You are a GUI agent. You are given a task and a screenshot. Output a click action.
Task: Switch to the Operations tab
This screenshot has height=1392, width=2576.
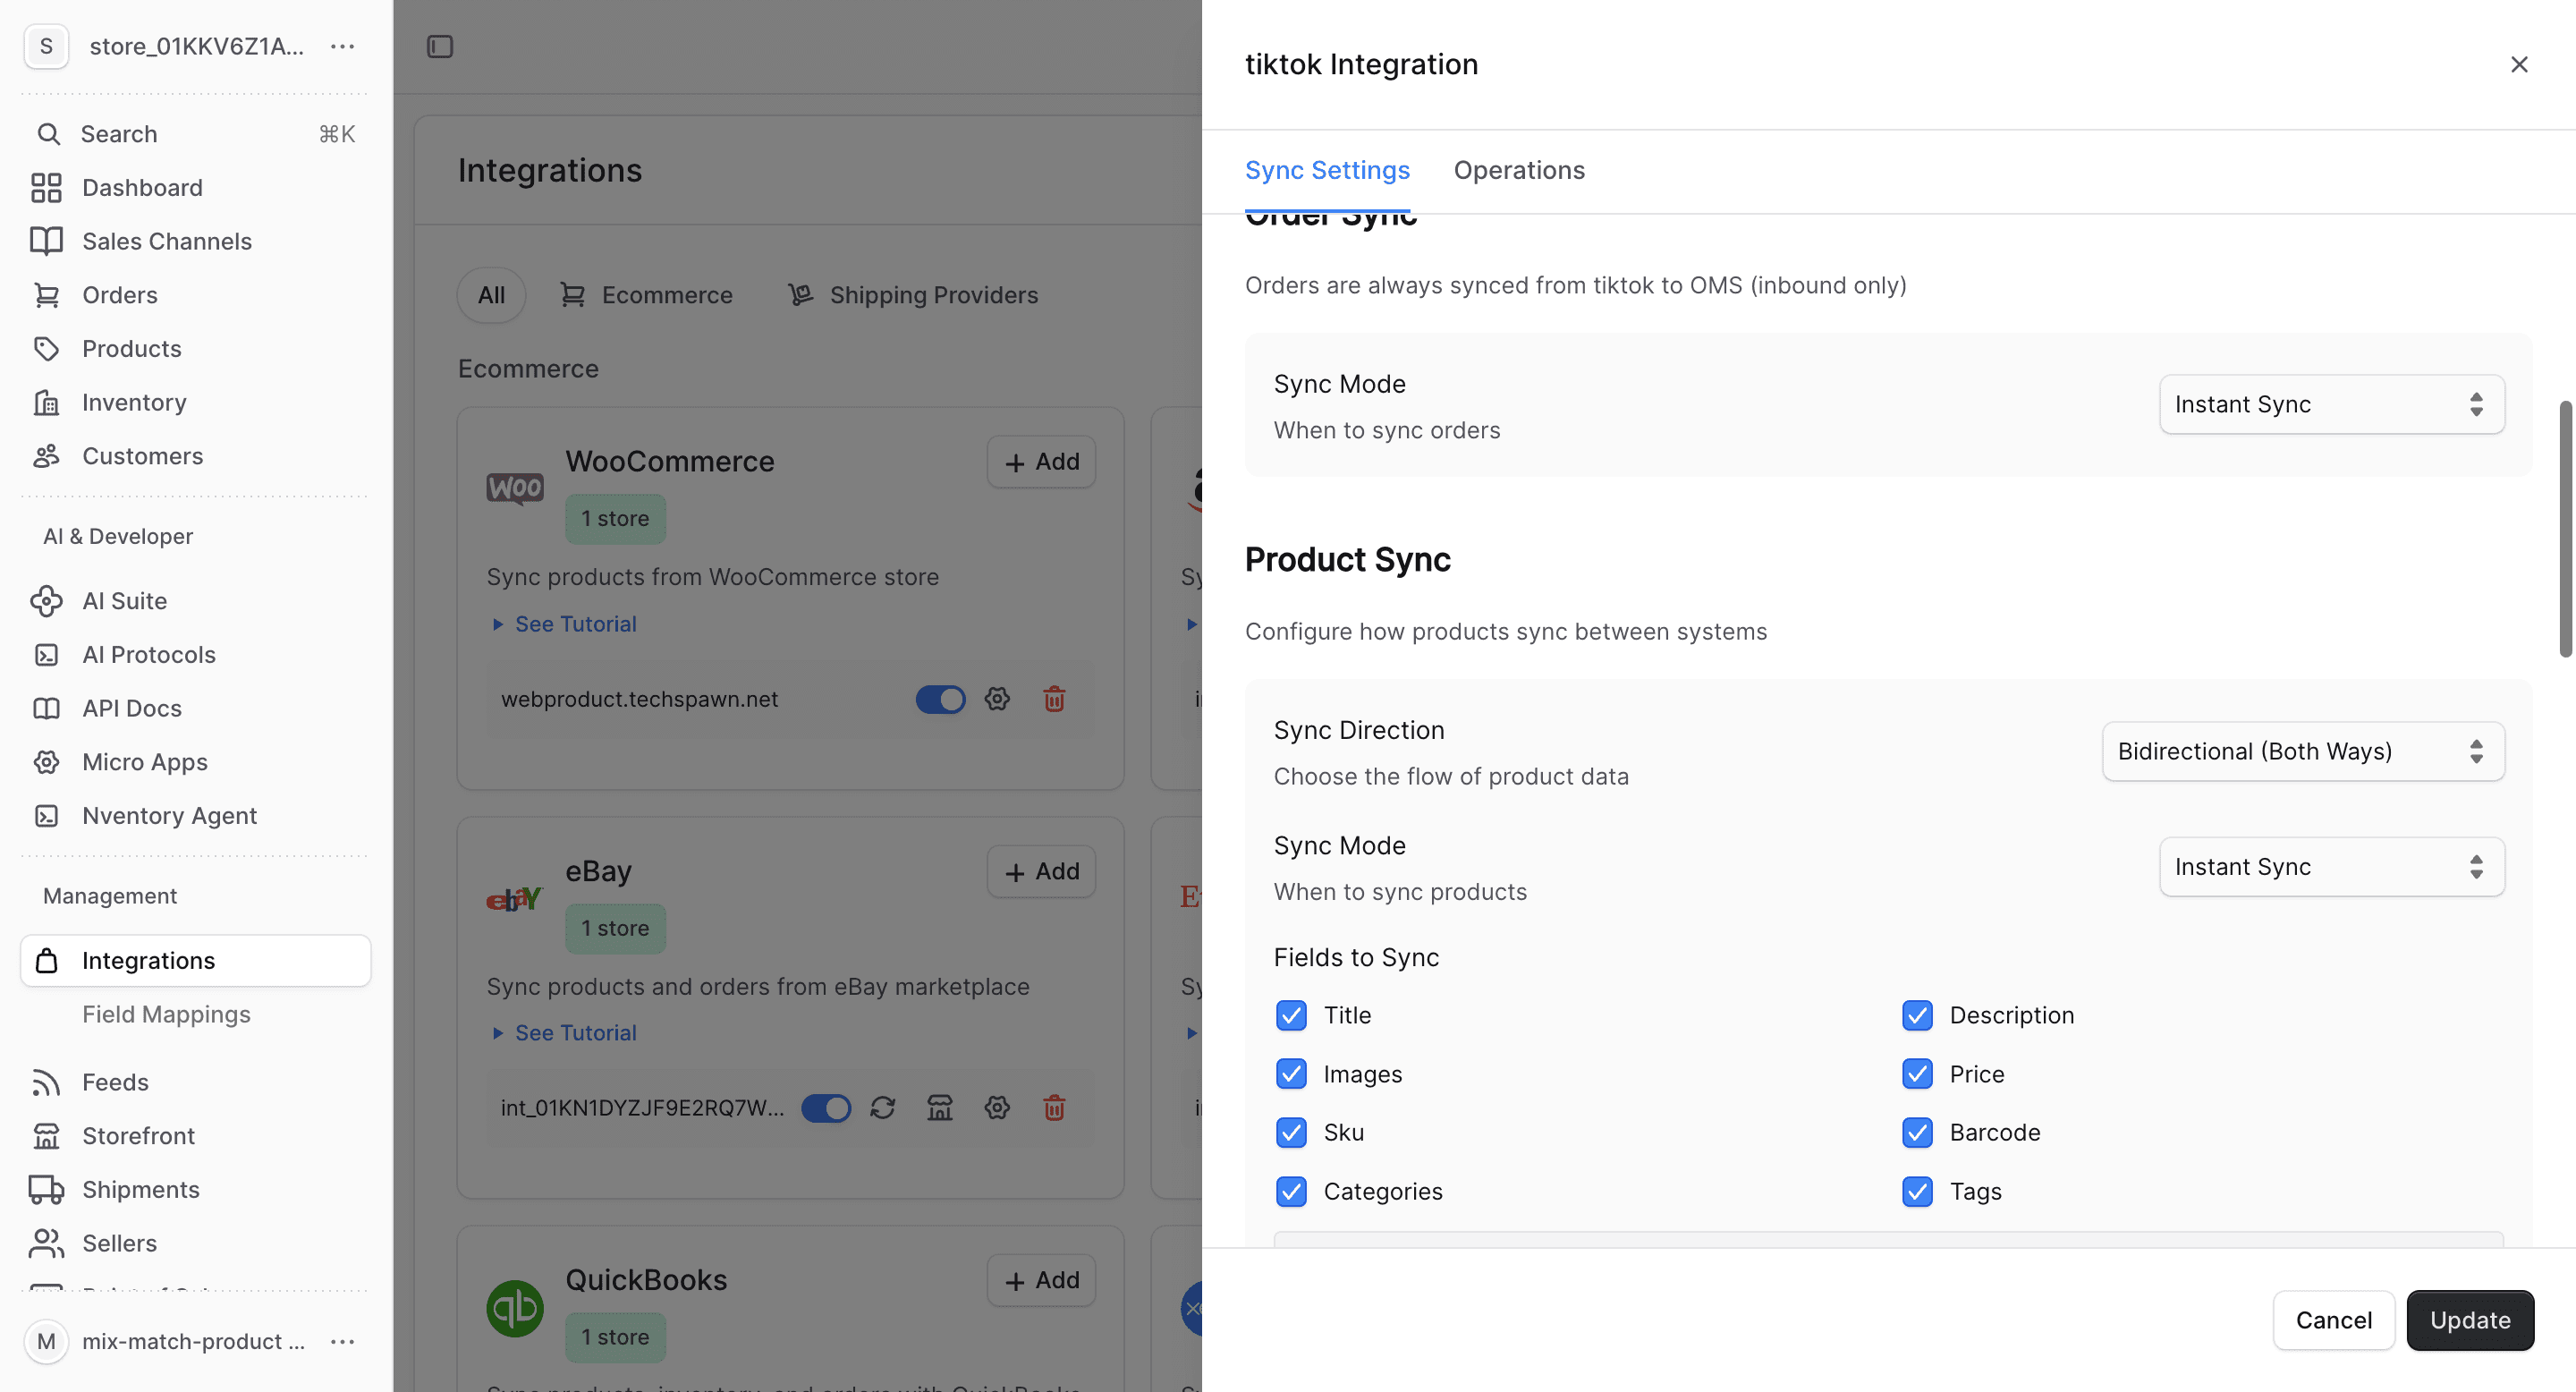tap(1519, 171)
